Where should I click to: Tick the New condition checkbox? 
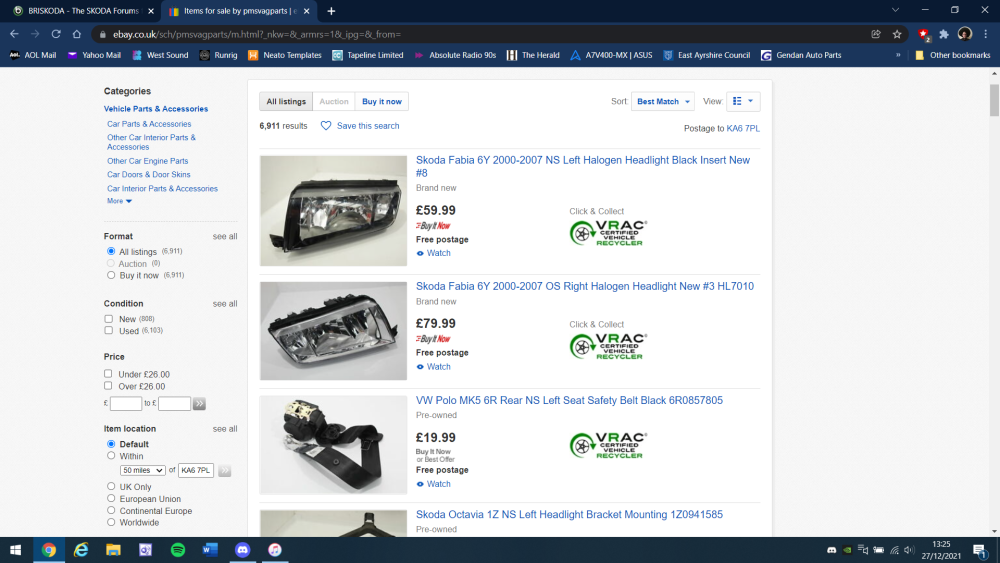pos(108,319)
